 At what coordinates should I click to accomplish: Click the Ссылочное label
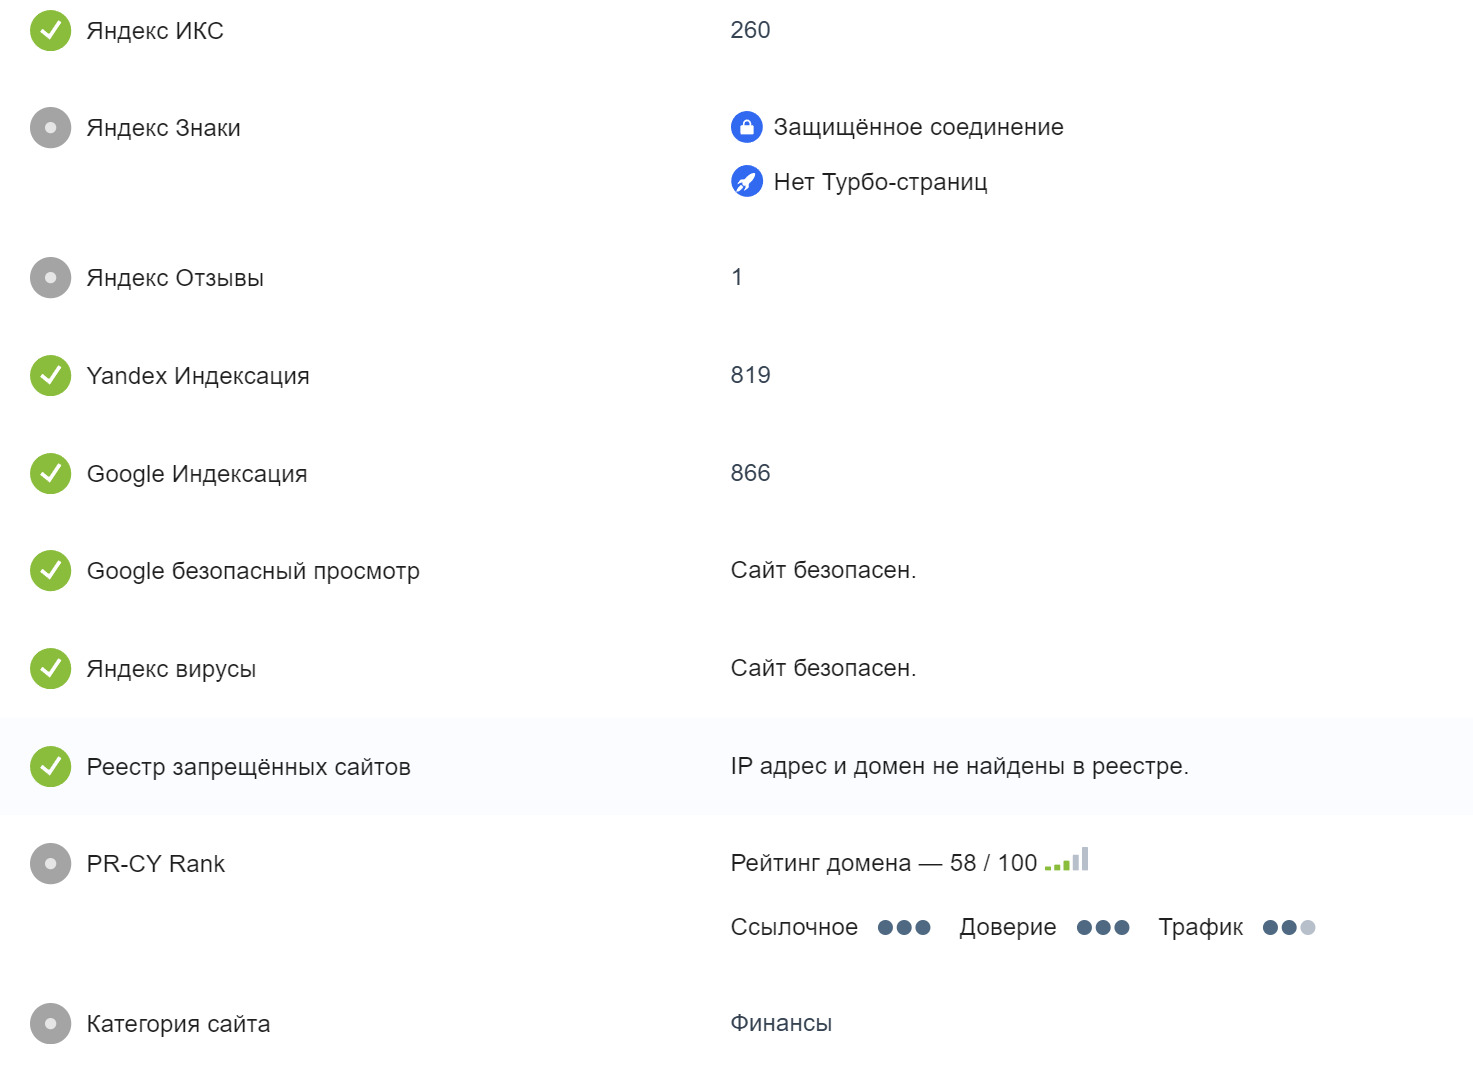coord(794,927)
